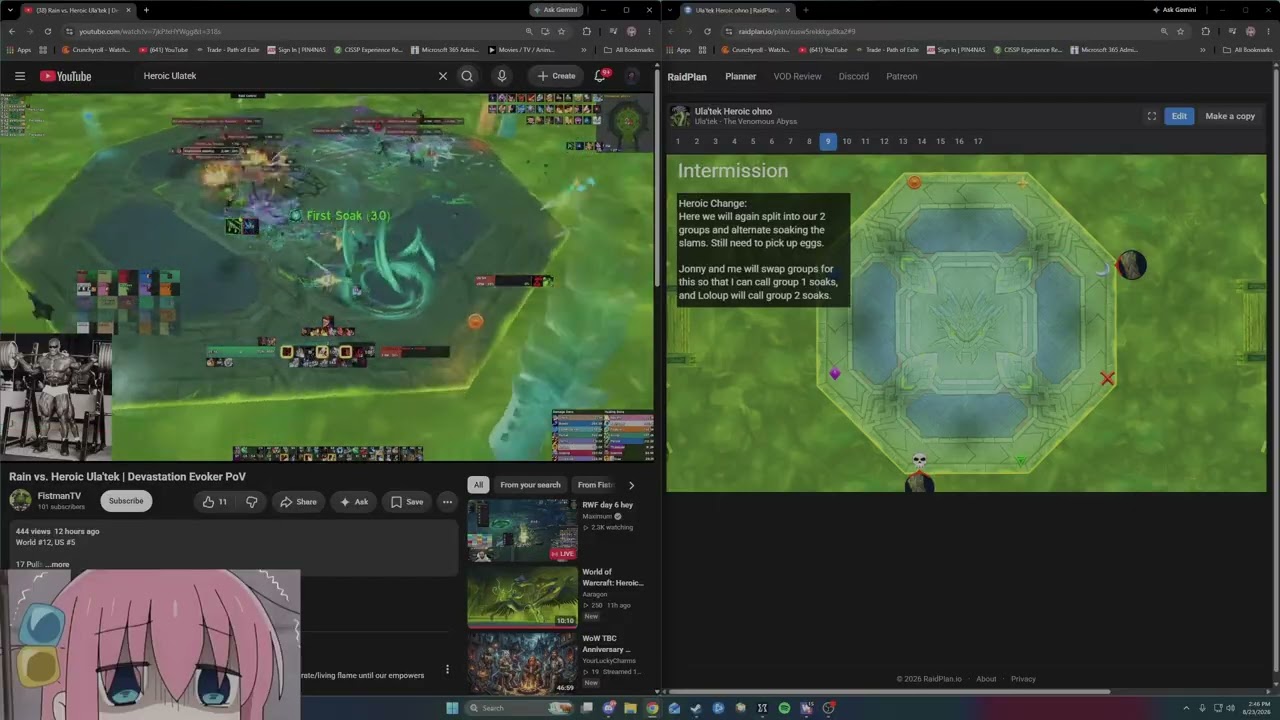
Task: Go to plan slide 17
Action: click(978, 142)
